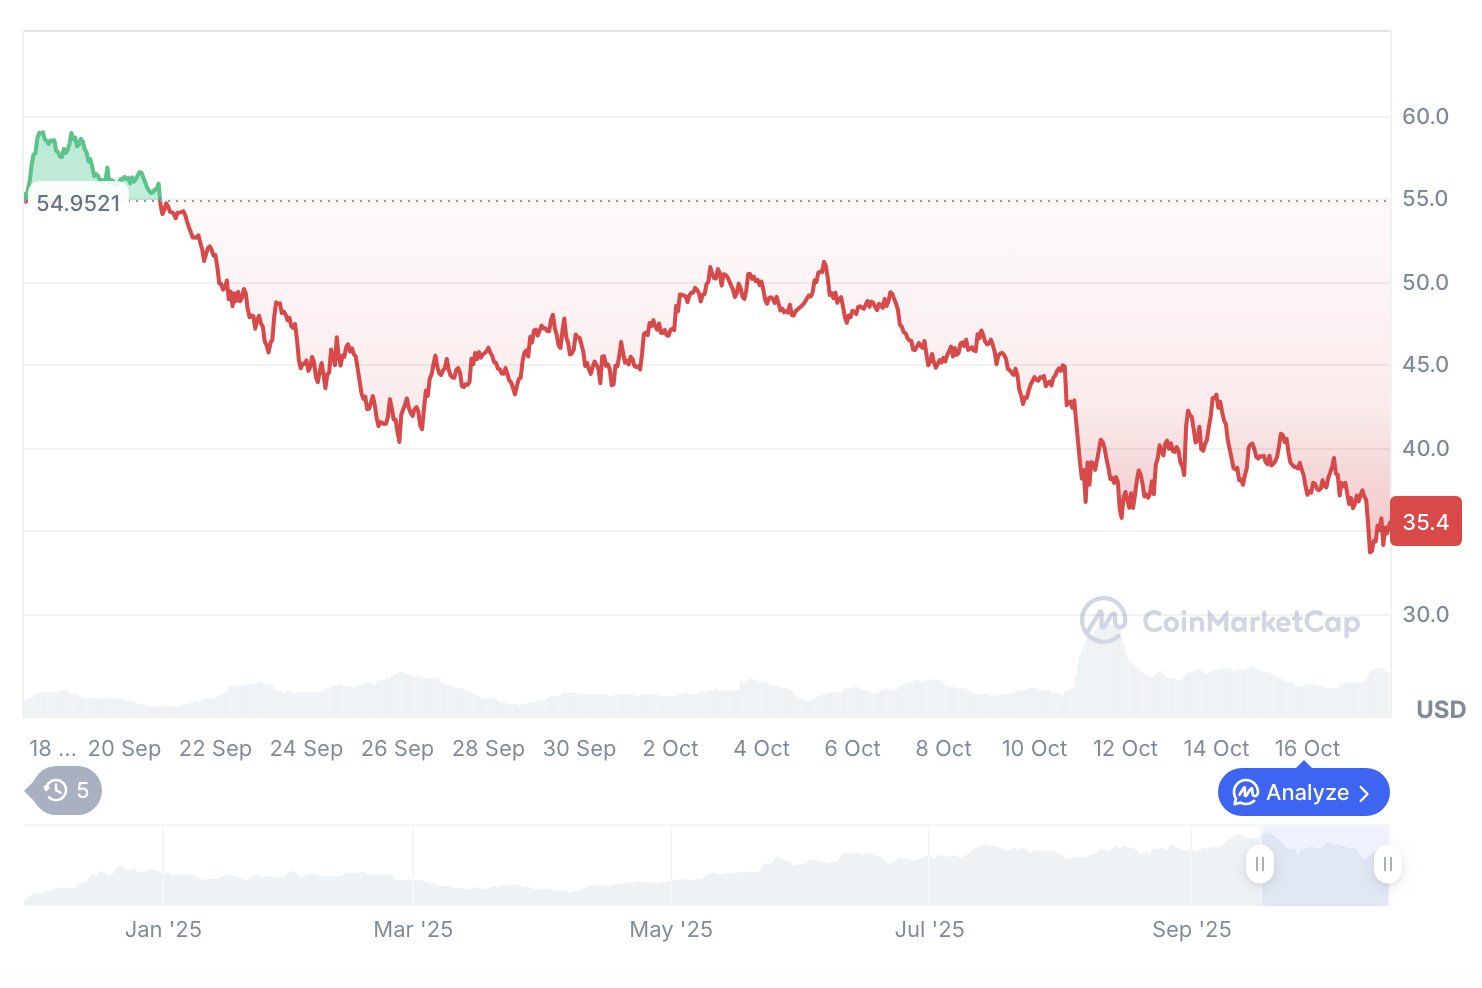Click the right range slider handle
The height and width of the screenshot is (988, 1482).
coord(1387,864)
